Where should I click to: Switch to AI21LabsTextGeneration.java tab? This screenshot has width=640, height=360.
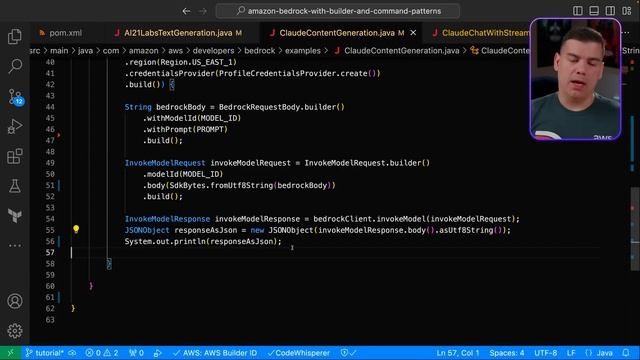(x=178, y=33)
